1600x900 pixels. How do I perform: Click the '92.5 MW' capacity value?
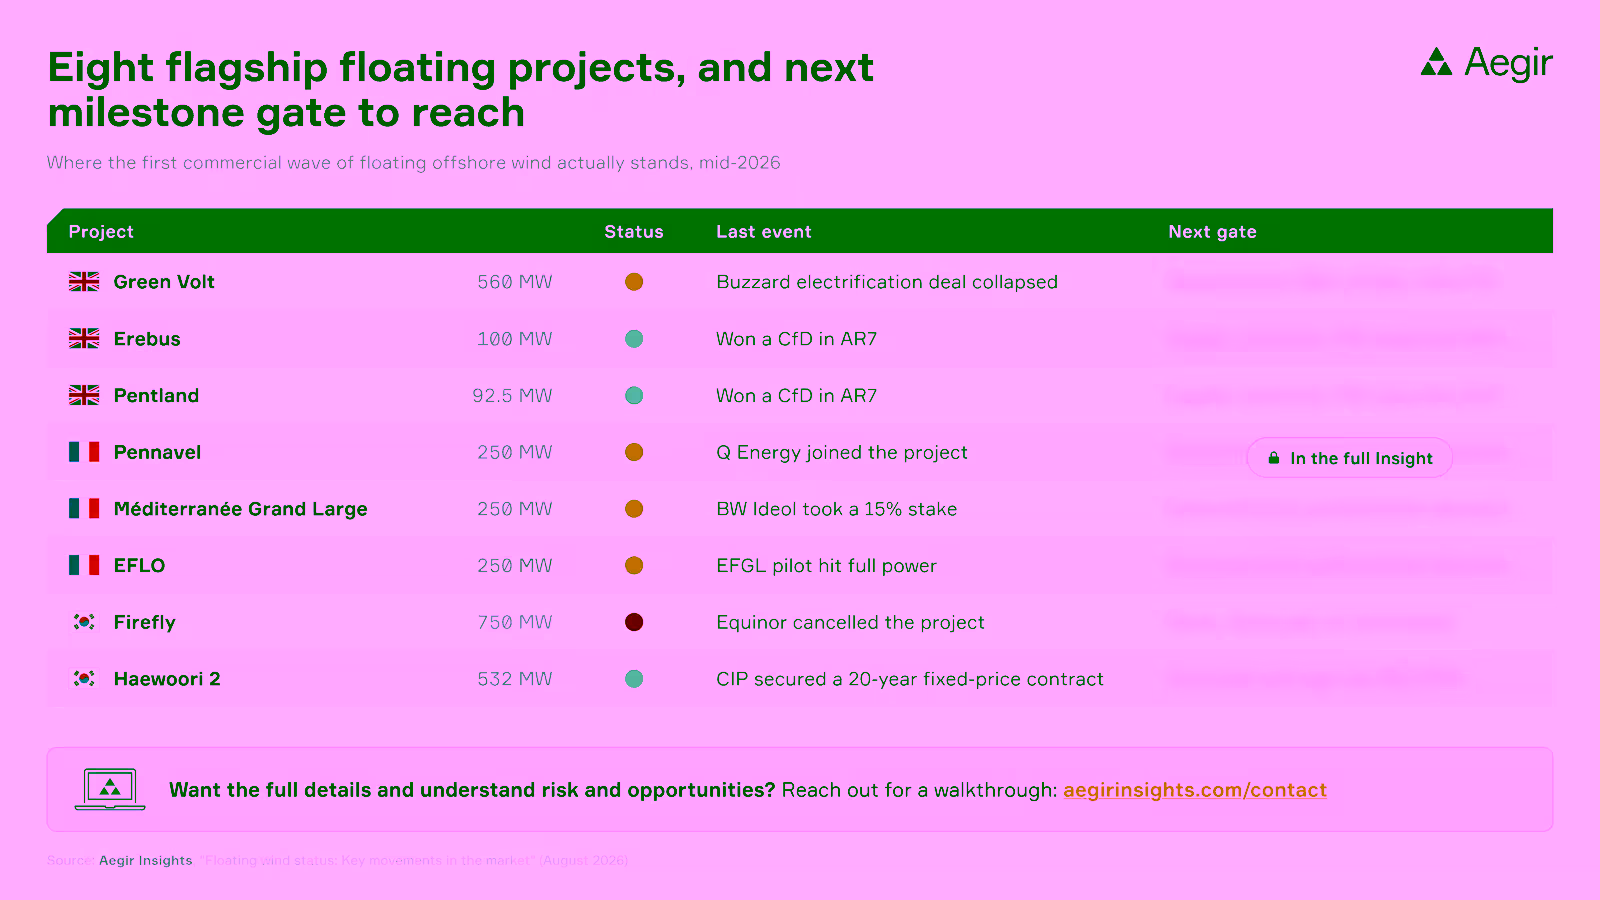point(512,395)
